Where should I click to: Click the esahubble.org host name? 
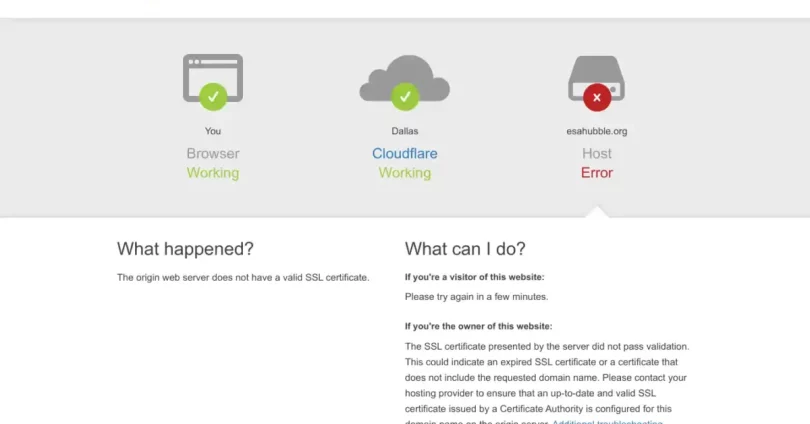coord(597,131)
